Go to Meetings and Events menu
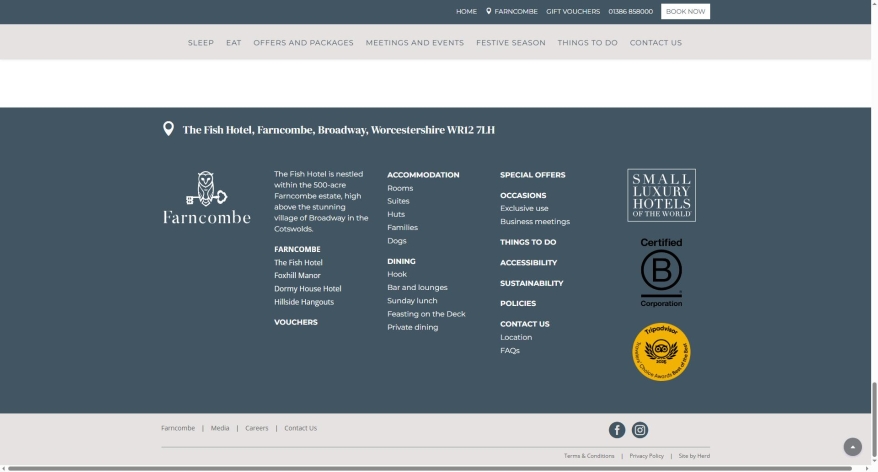 tap(414, 43)
